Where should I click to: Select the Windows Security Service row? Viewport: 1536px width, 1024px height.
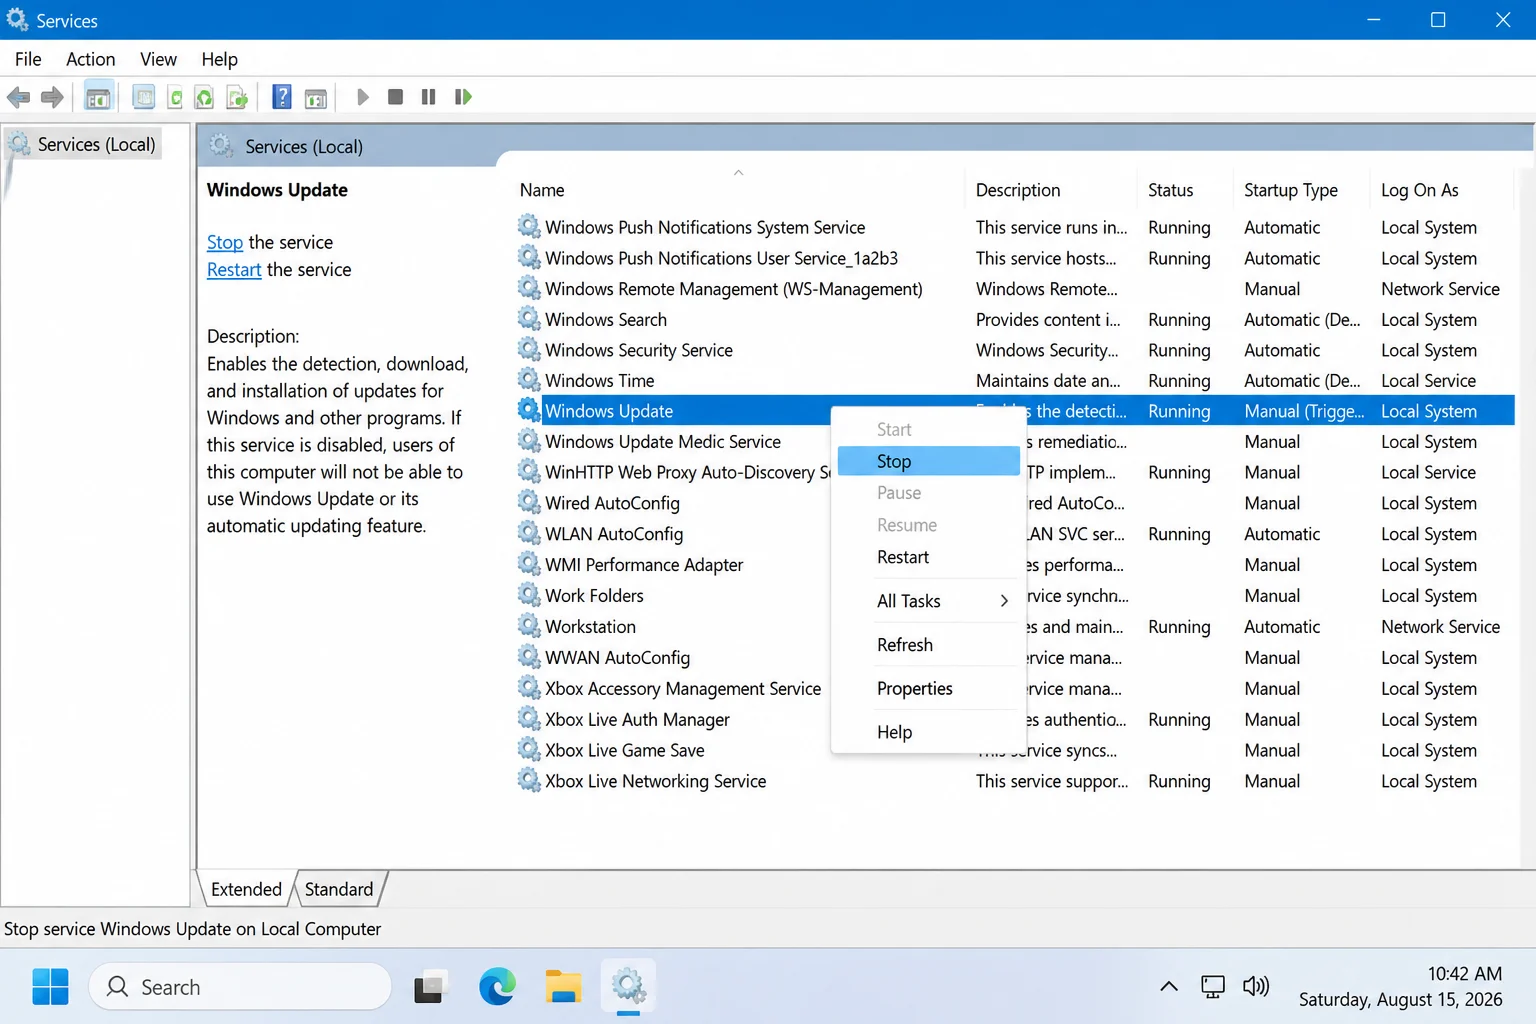coord(1014,350)
